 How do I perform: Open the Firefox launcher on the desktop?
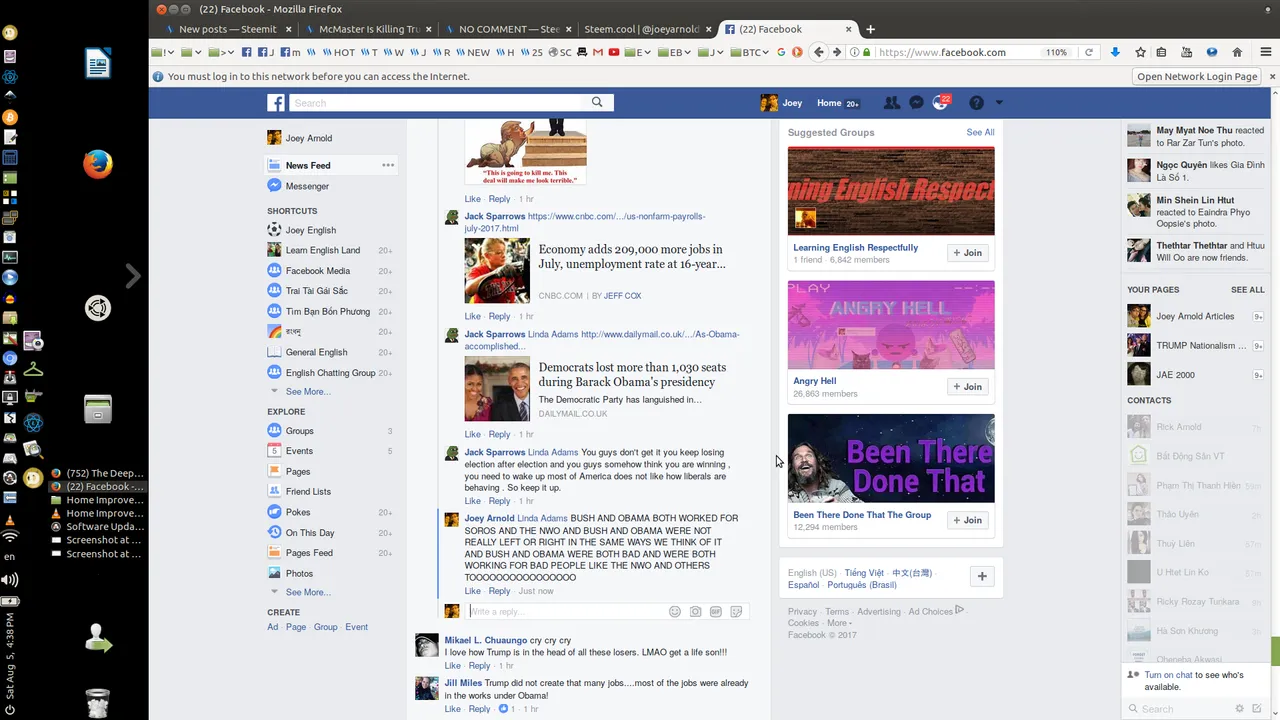[x=97, y=163]
